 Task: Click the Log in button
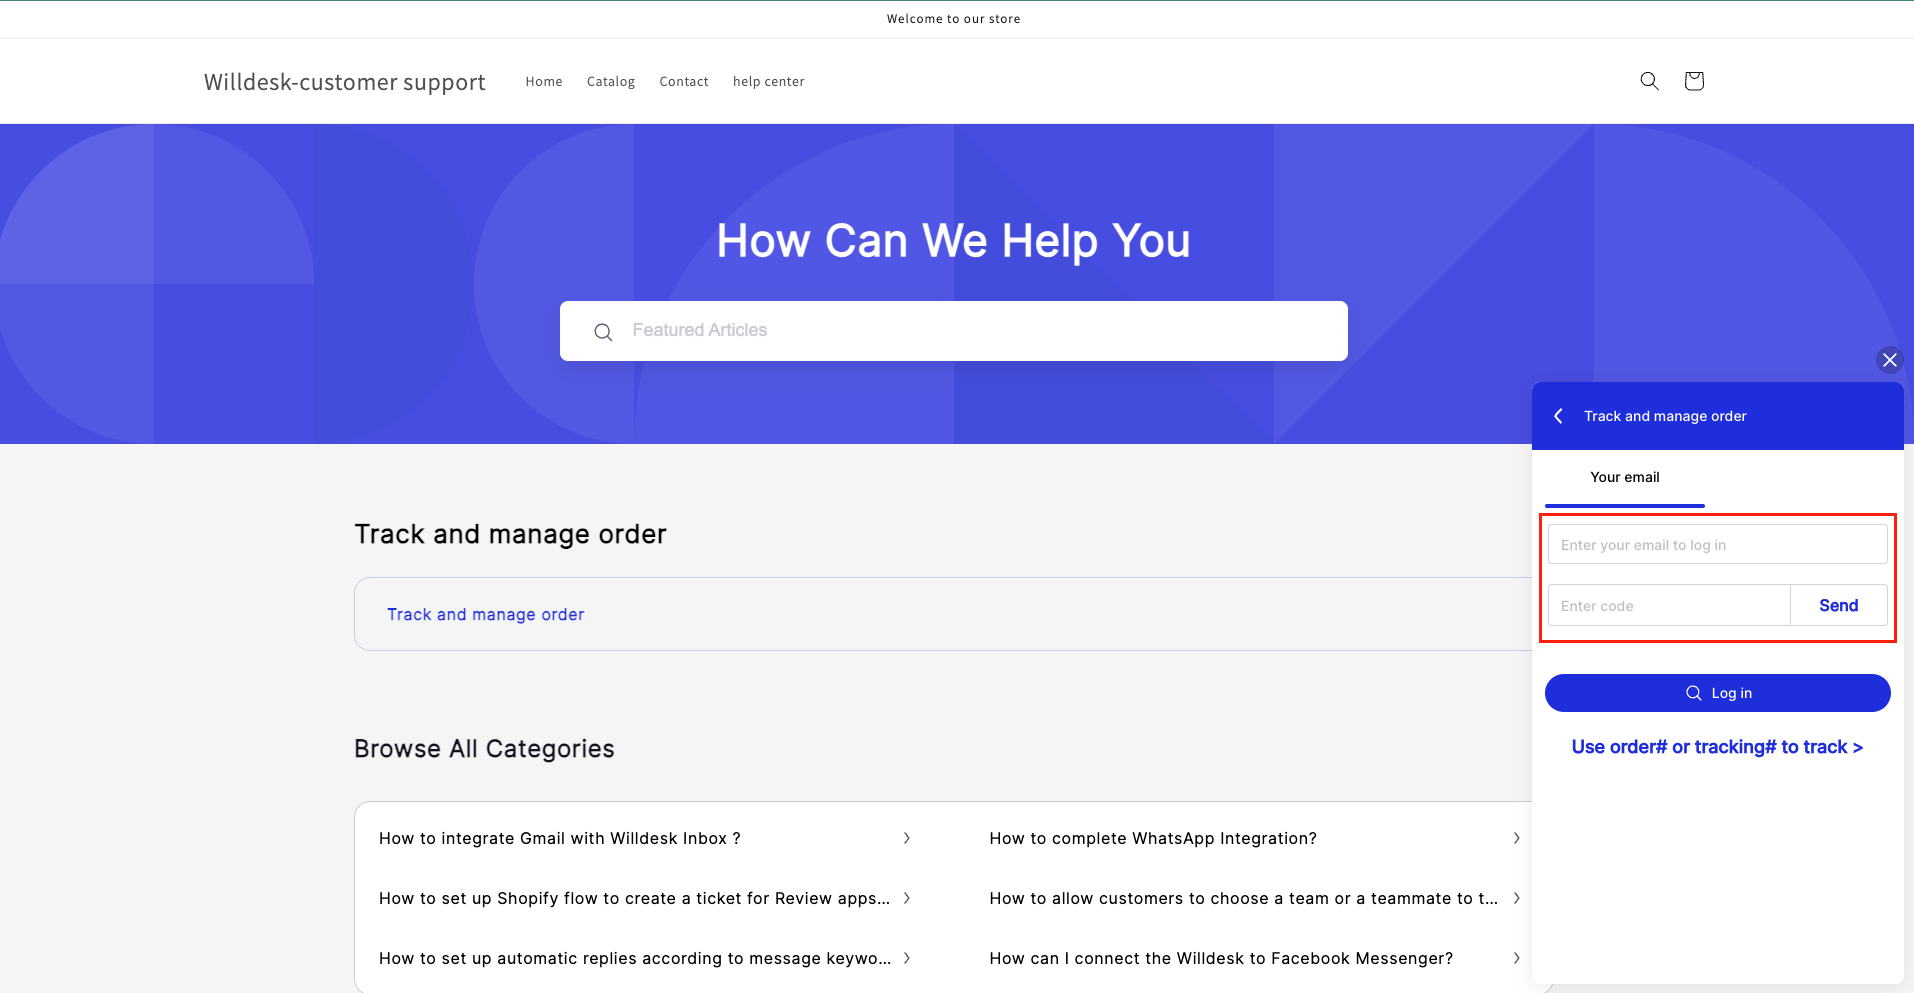point(1717,693)
